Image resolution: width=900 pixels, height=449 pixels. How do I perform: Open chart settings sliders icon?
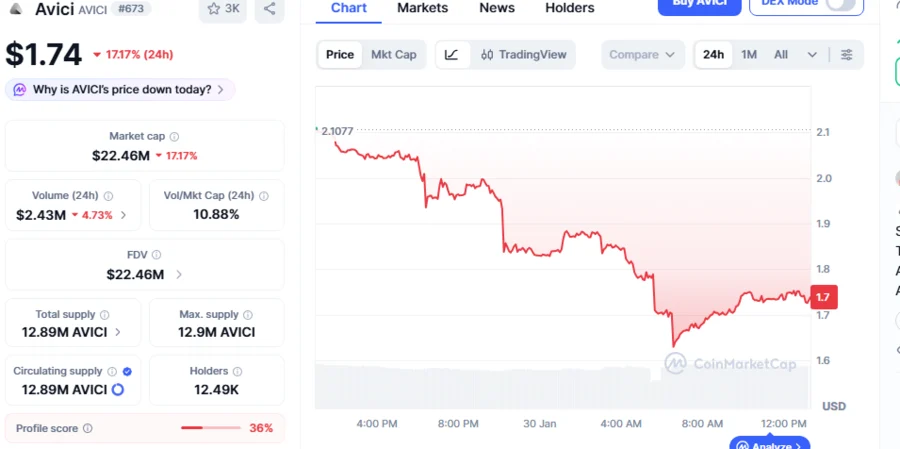click(x=847, y=54)
